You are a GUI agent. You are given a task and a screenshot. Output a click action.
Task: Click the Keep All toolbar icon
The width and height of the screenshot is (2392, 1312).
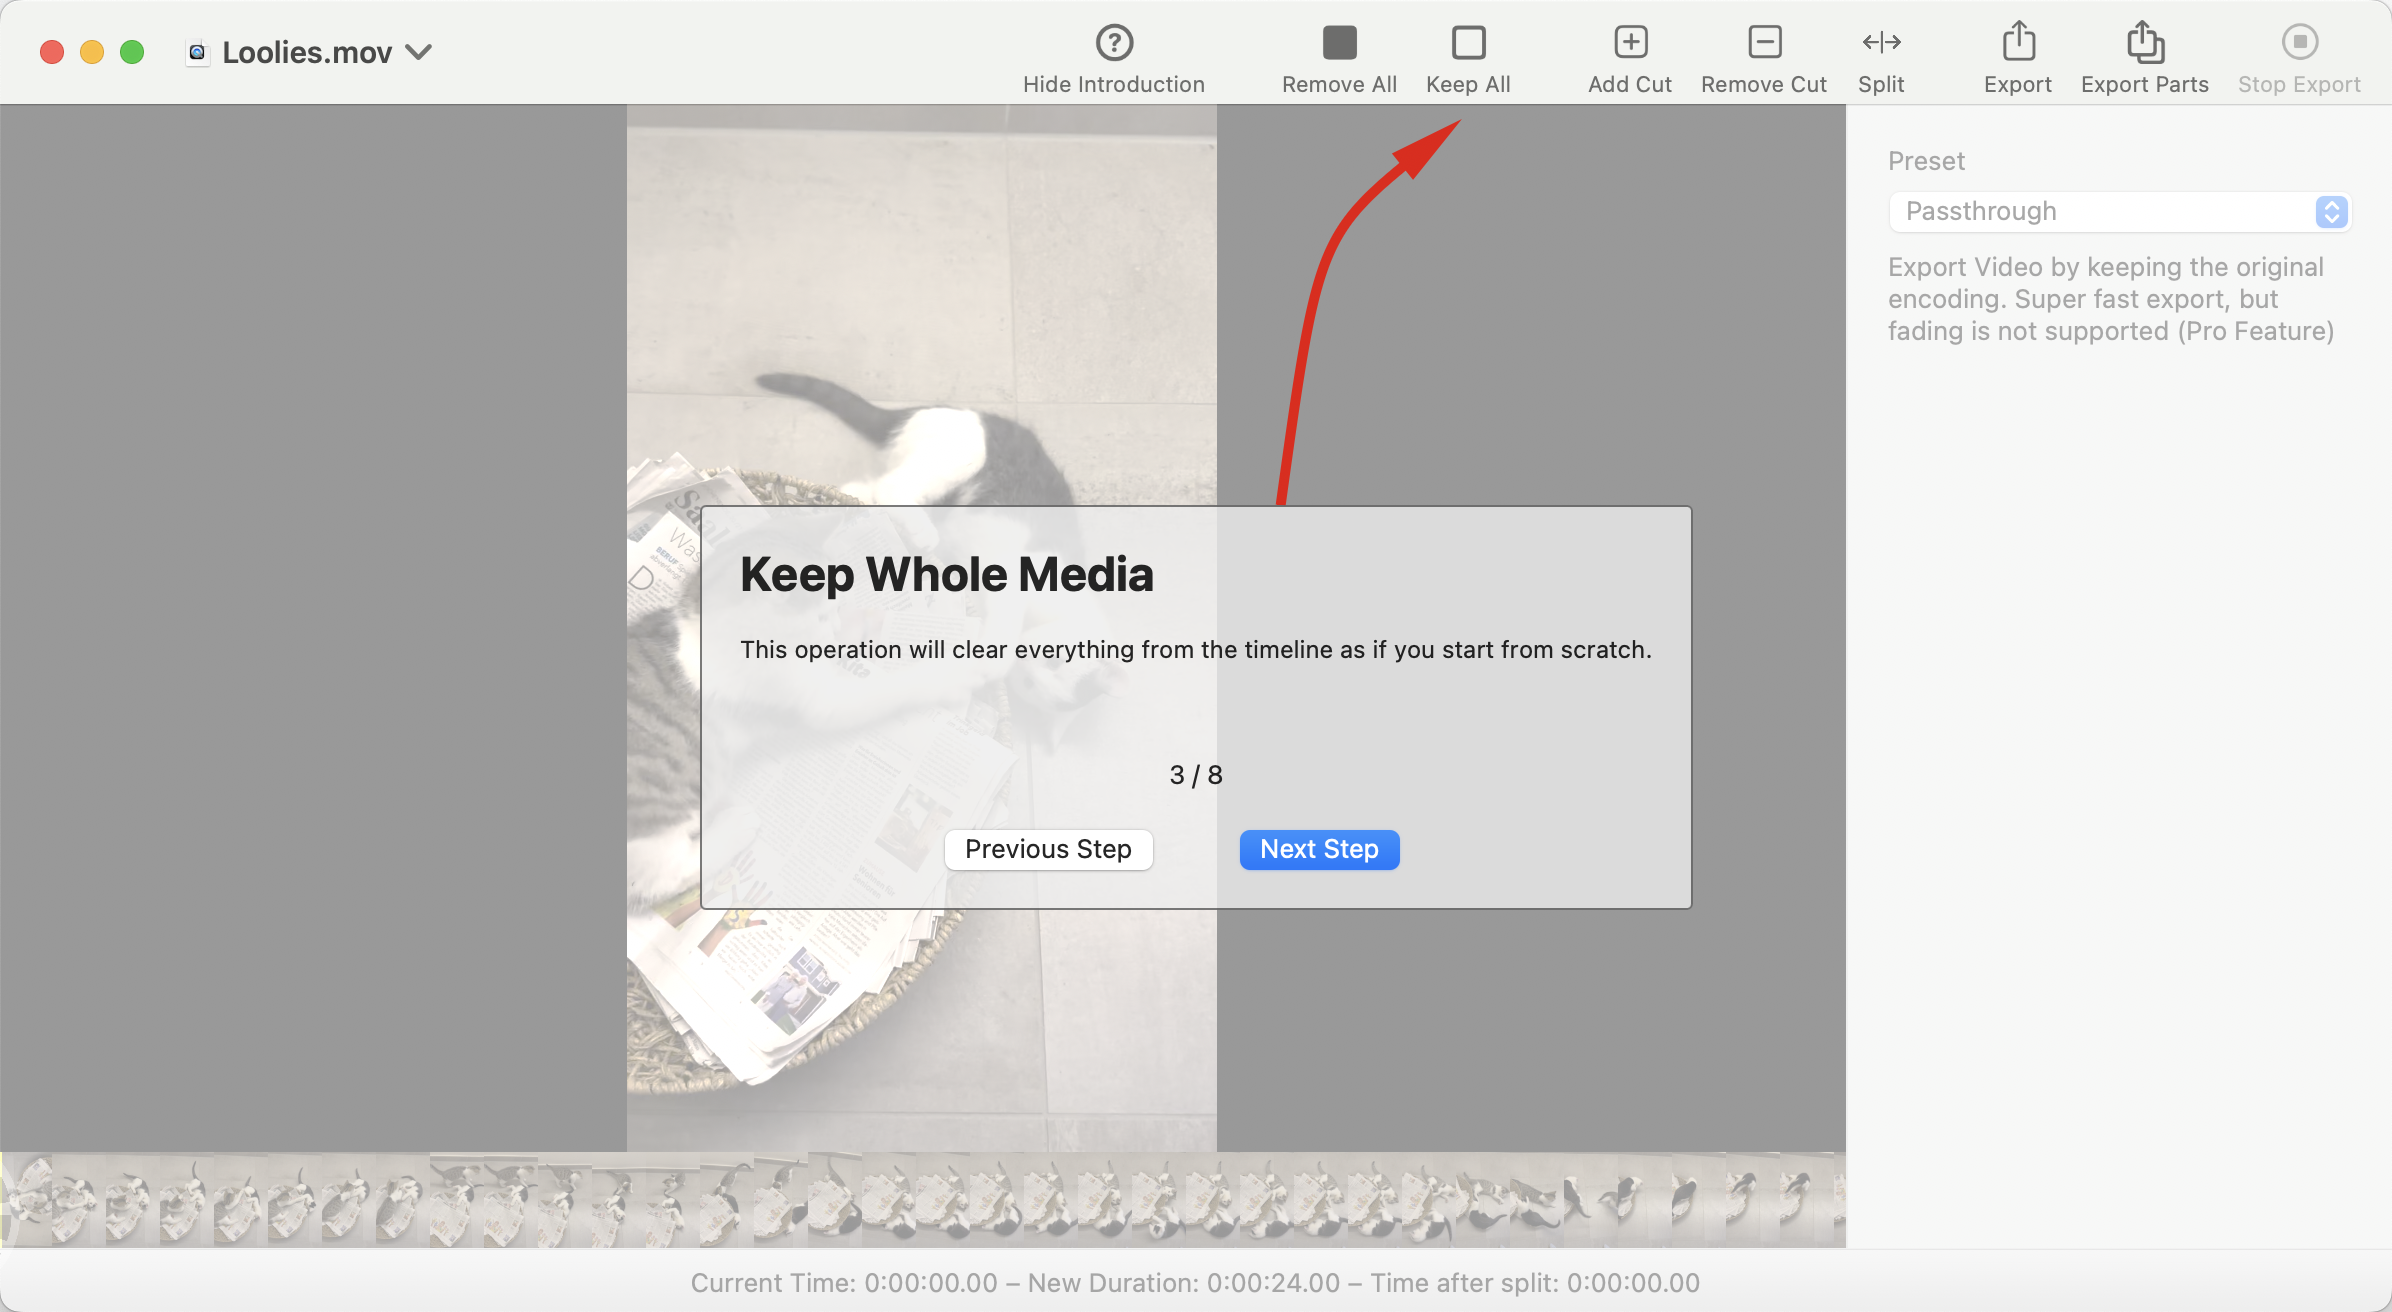click(x=1468, y=43)
